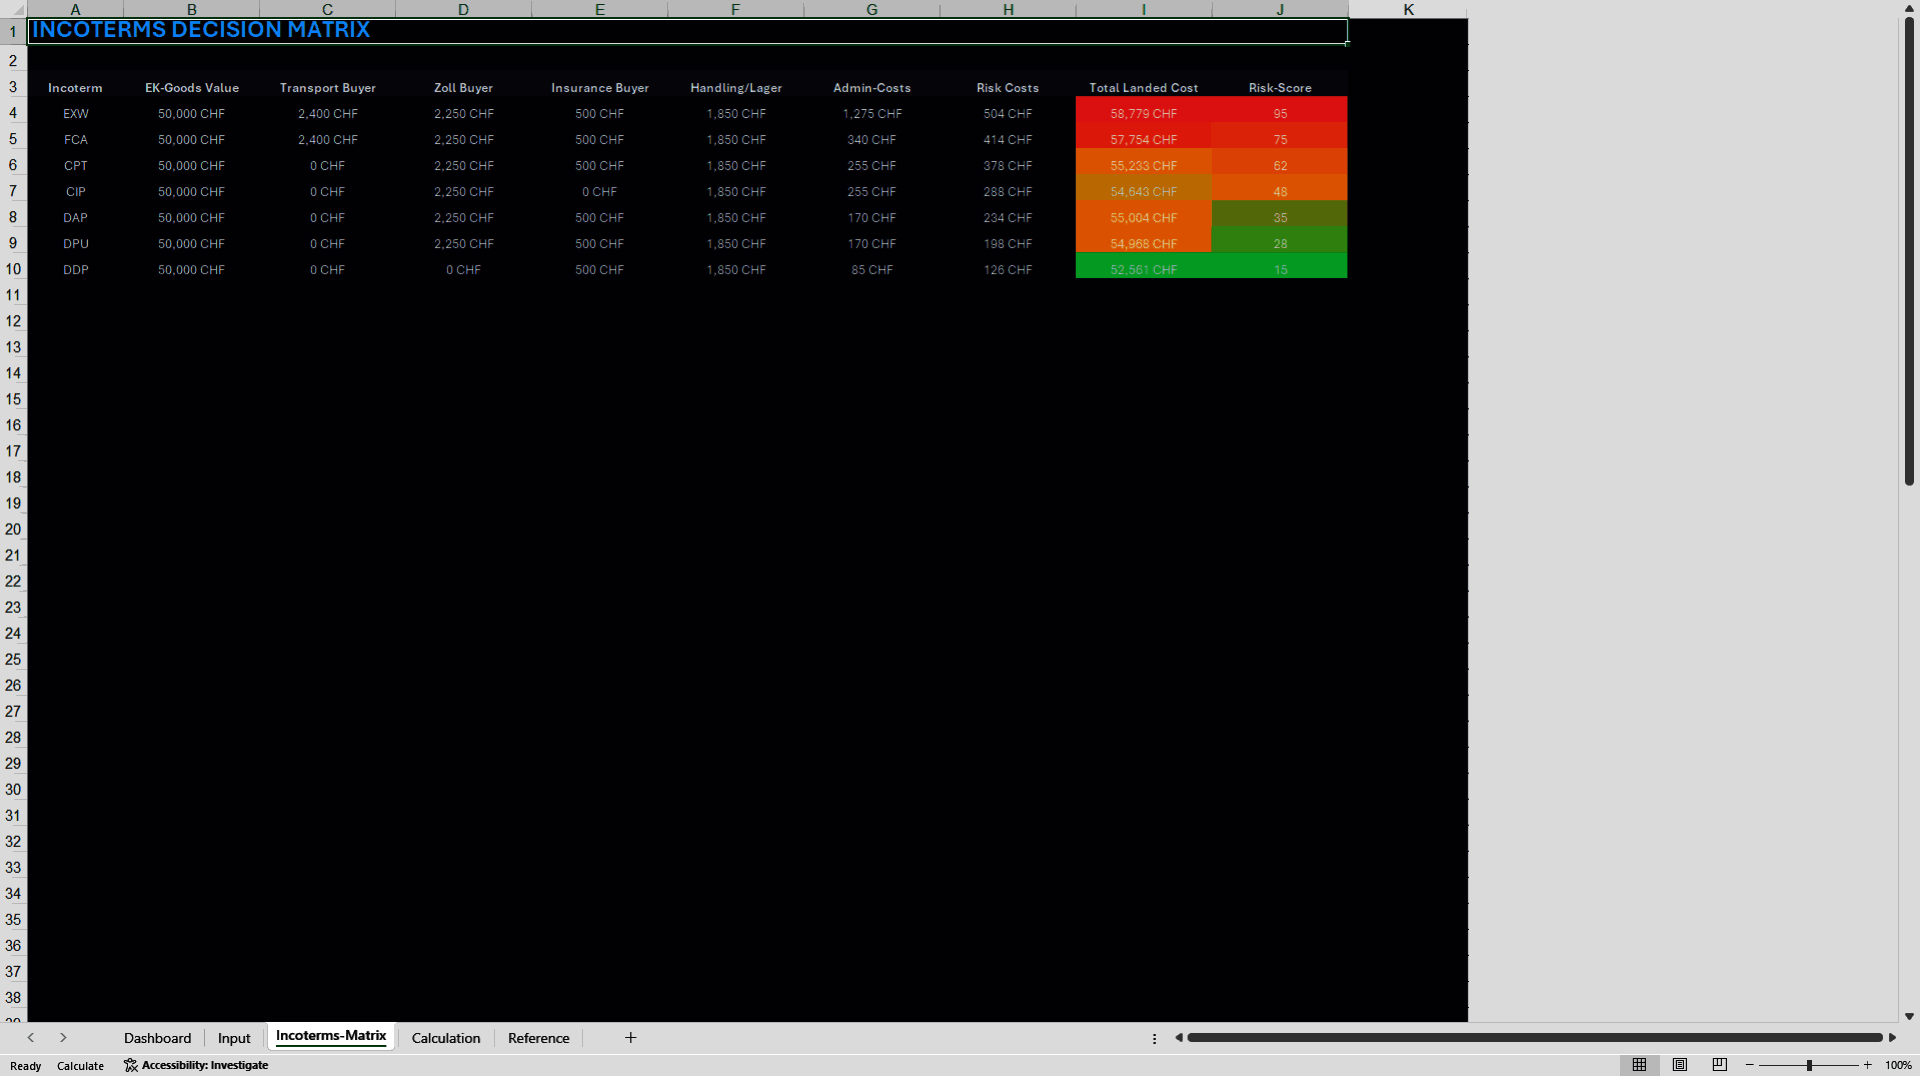
Task: Select row 20 header
Action: point(13,529)
